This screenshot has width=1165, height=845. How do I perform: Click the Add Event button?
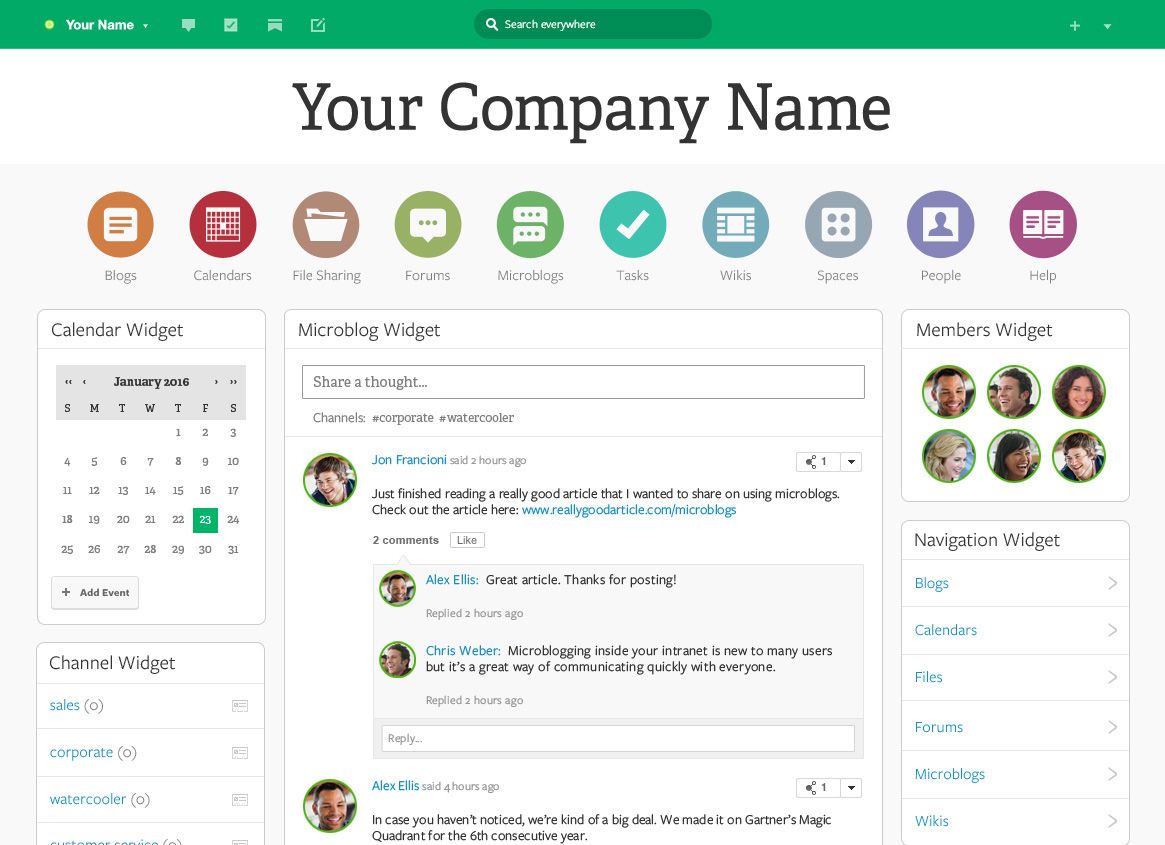pyautogui.click(x=95, y=592)
